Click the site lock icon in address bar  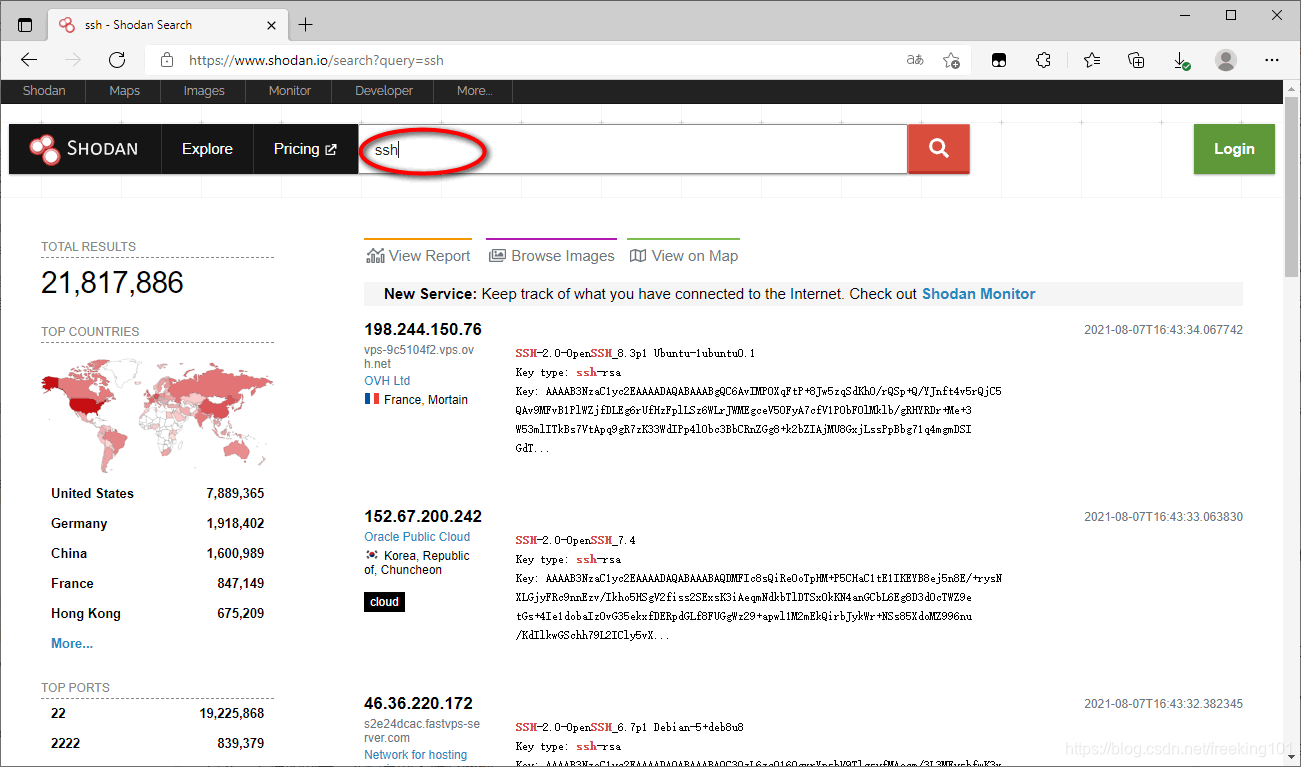(x=166, y=60)
